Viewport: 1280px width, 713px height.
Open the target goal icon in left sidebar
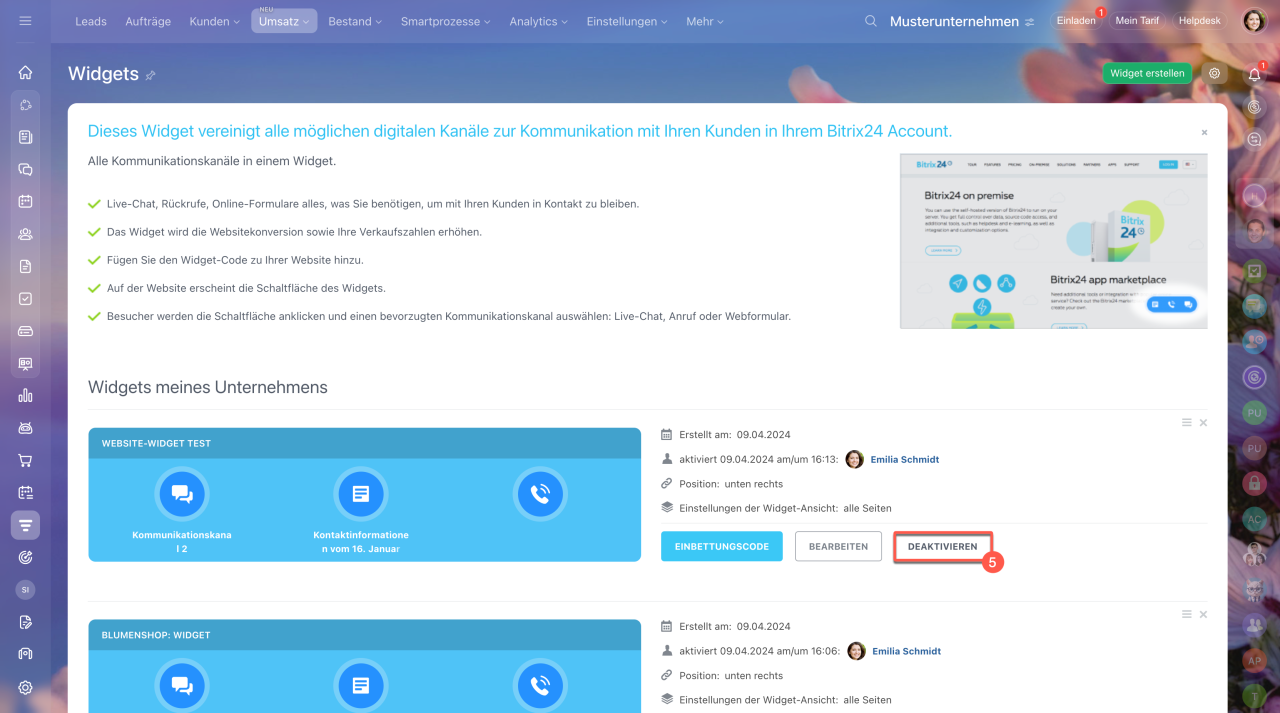click(x=25, y=557)
